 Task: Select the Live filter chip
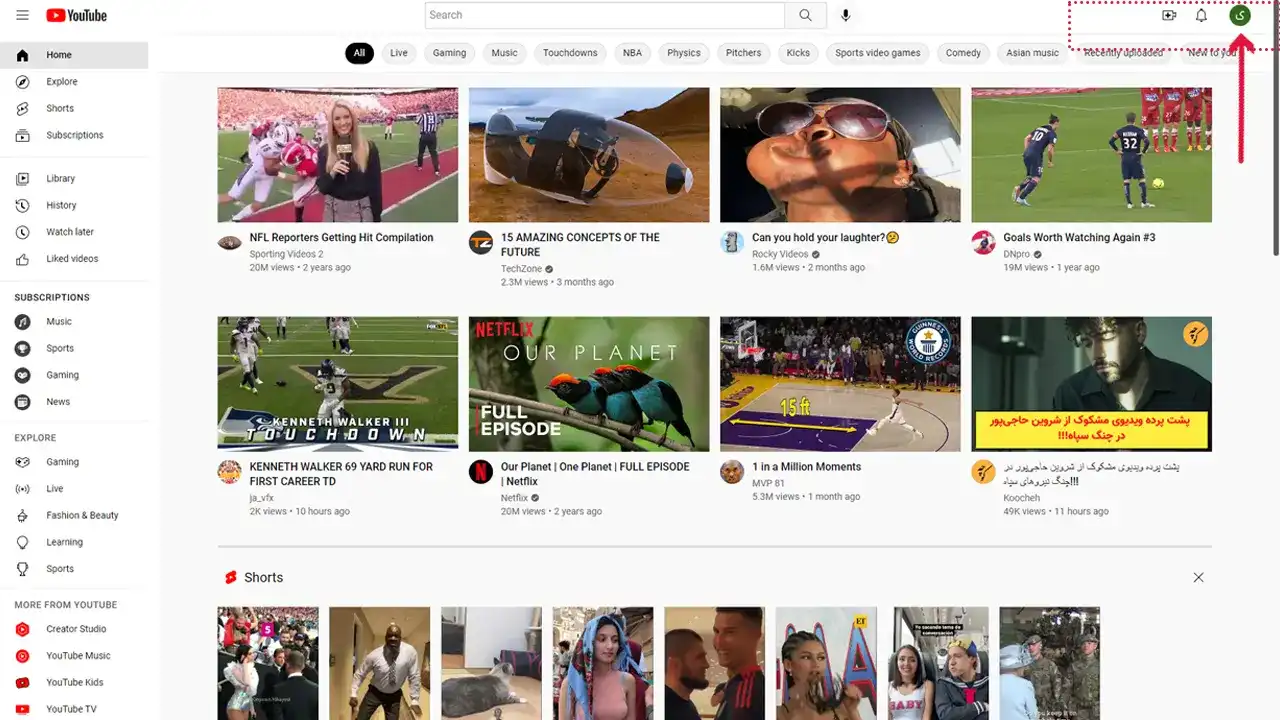pos(399,53)
